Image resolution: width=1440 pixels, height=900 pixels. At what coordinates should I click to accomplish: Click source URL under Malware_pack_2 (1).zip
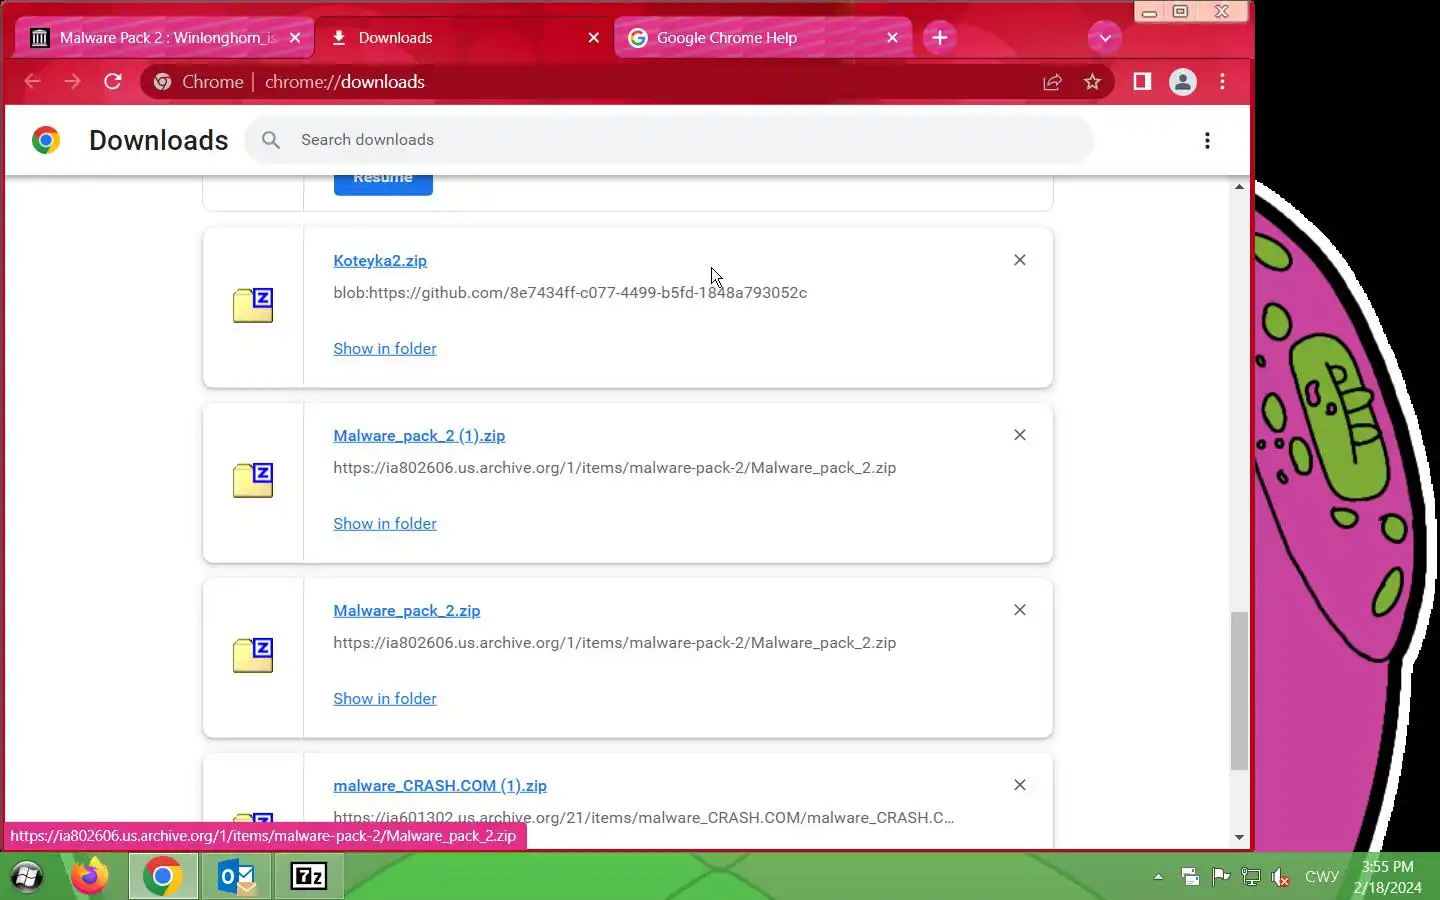615,467
